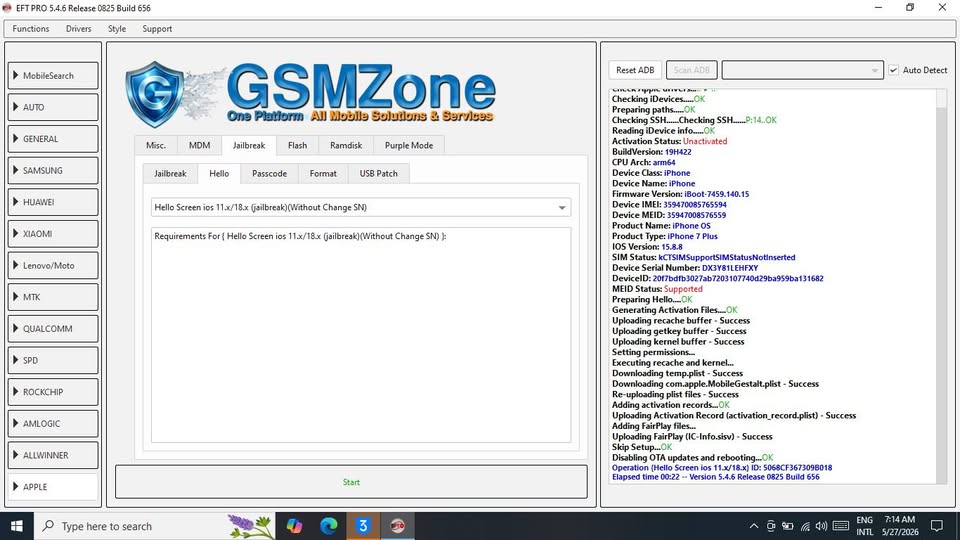Open the device selection dropdown
960x540 pixels.
coord(803,70)
